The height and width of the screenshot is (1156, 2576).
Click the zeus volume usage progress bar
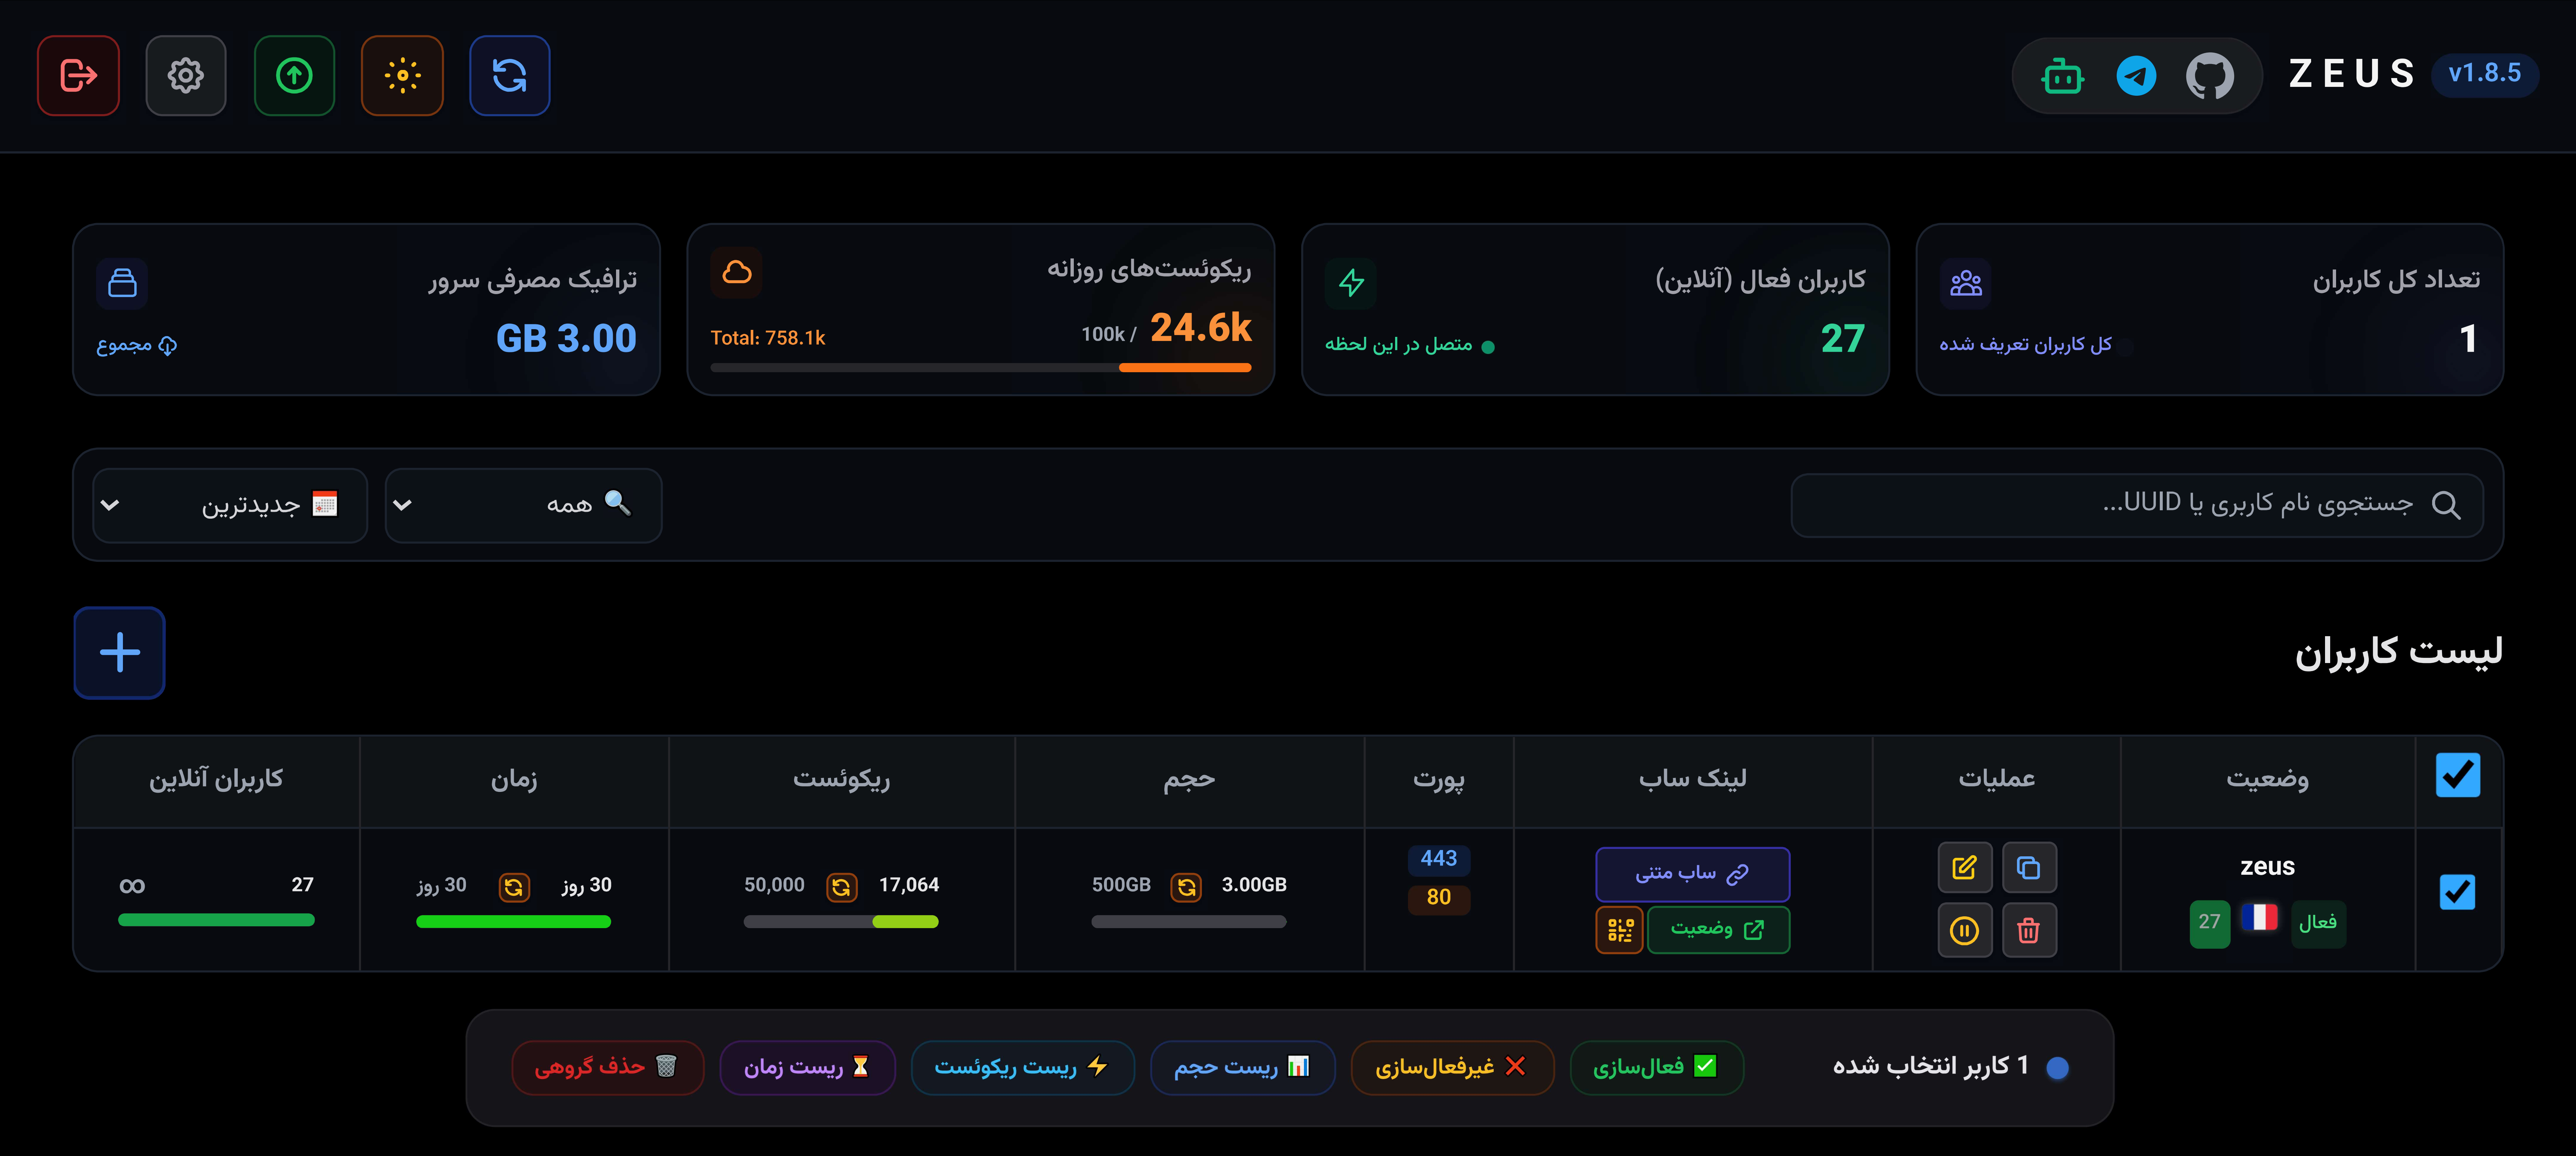(1189, 922)
